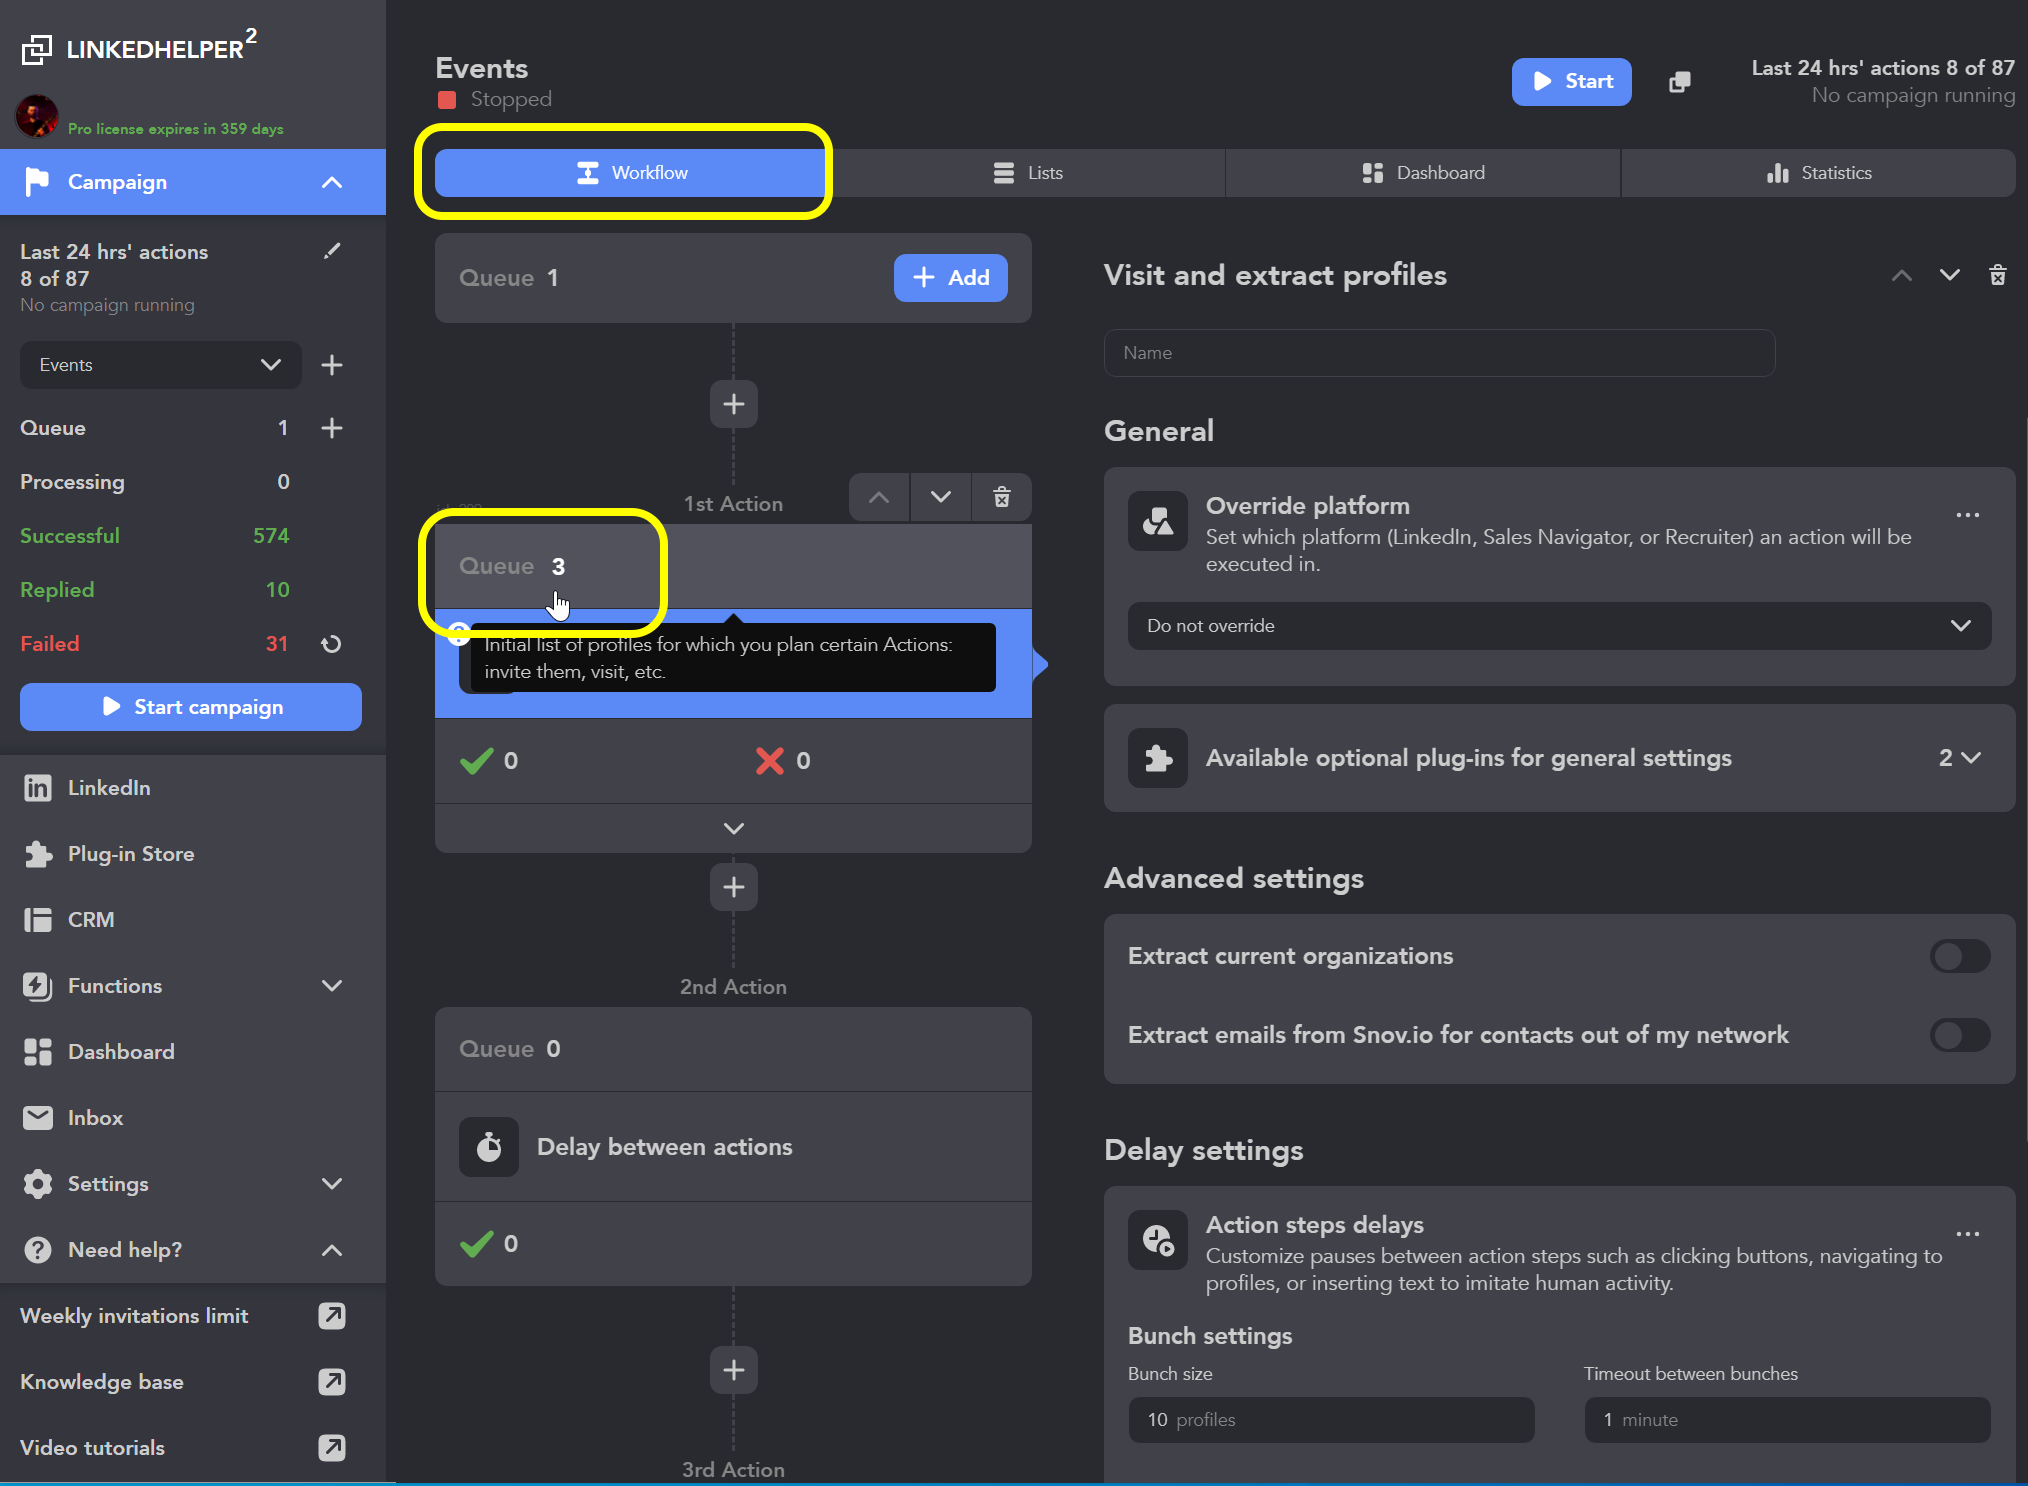View successful count of 1st Action
This screenshot has height=1486, width=2028.
click(x=489, y=761)
